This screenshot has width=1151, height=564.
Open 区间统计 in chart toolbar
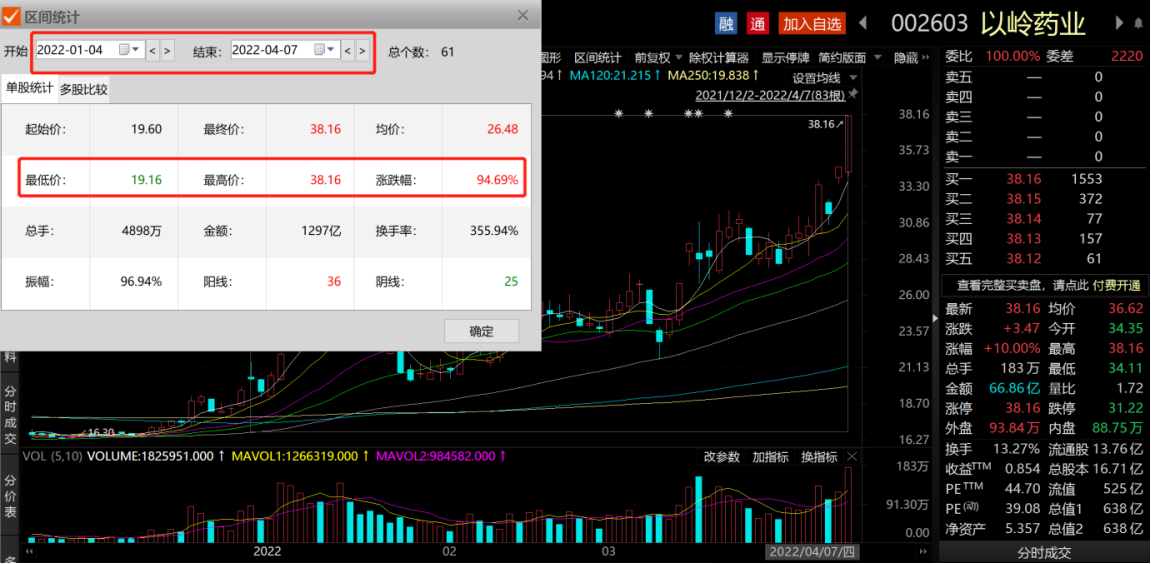click(598, 57)
